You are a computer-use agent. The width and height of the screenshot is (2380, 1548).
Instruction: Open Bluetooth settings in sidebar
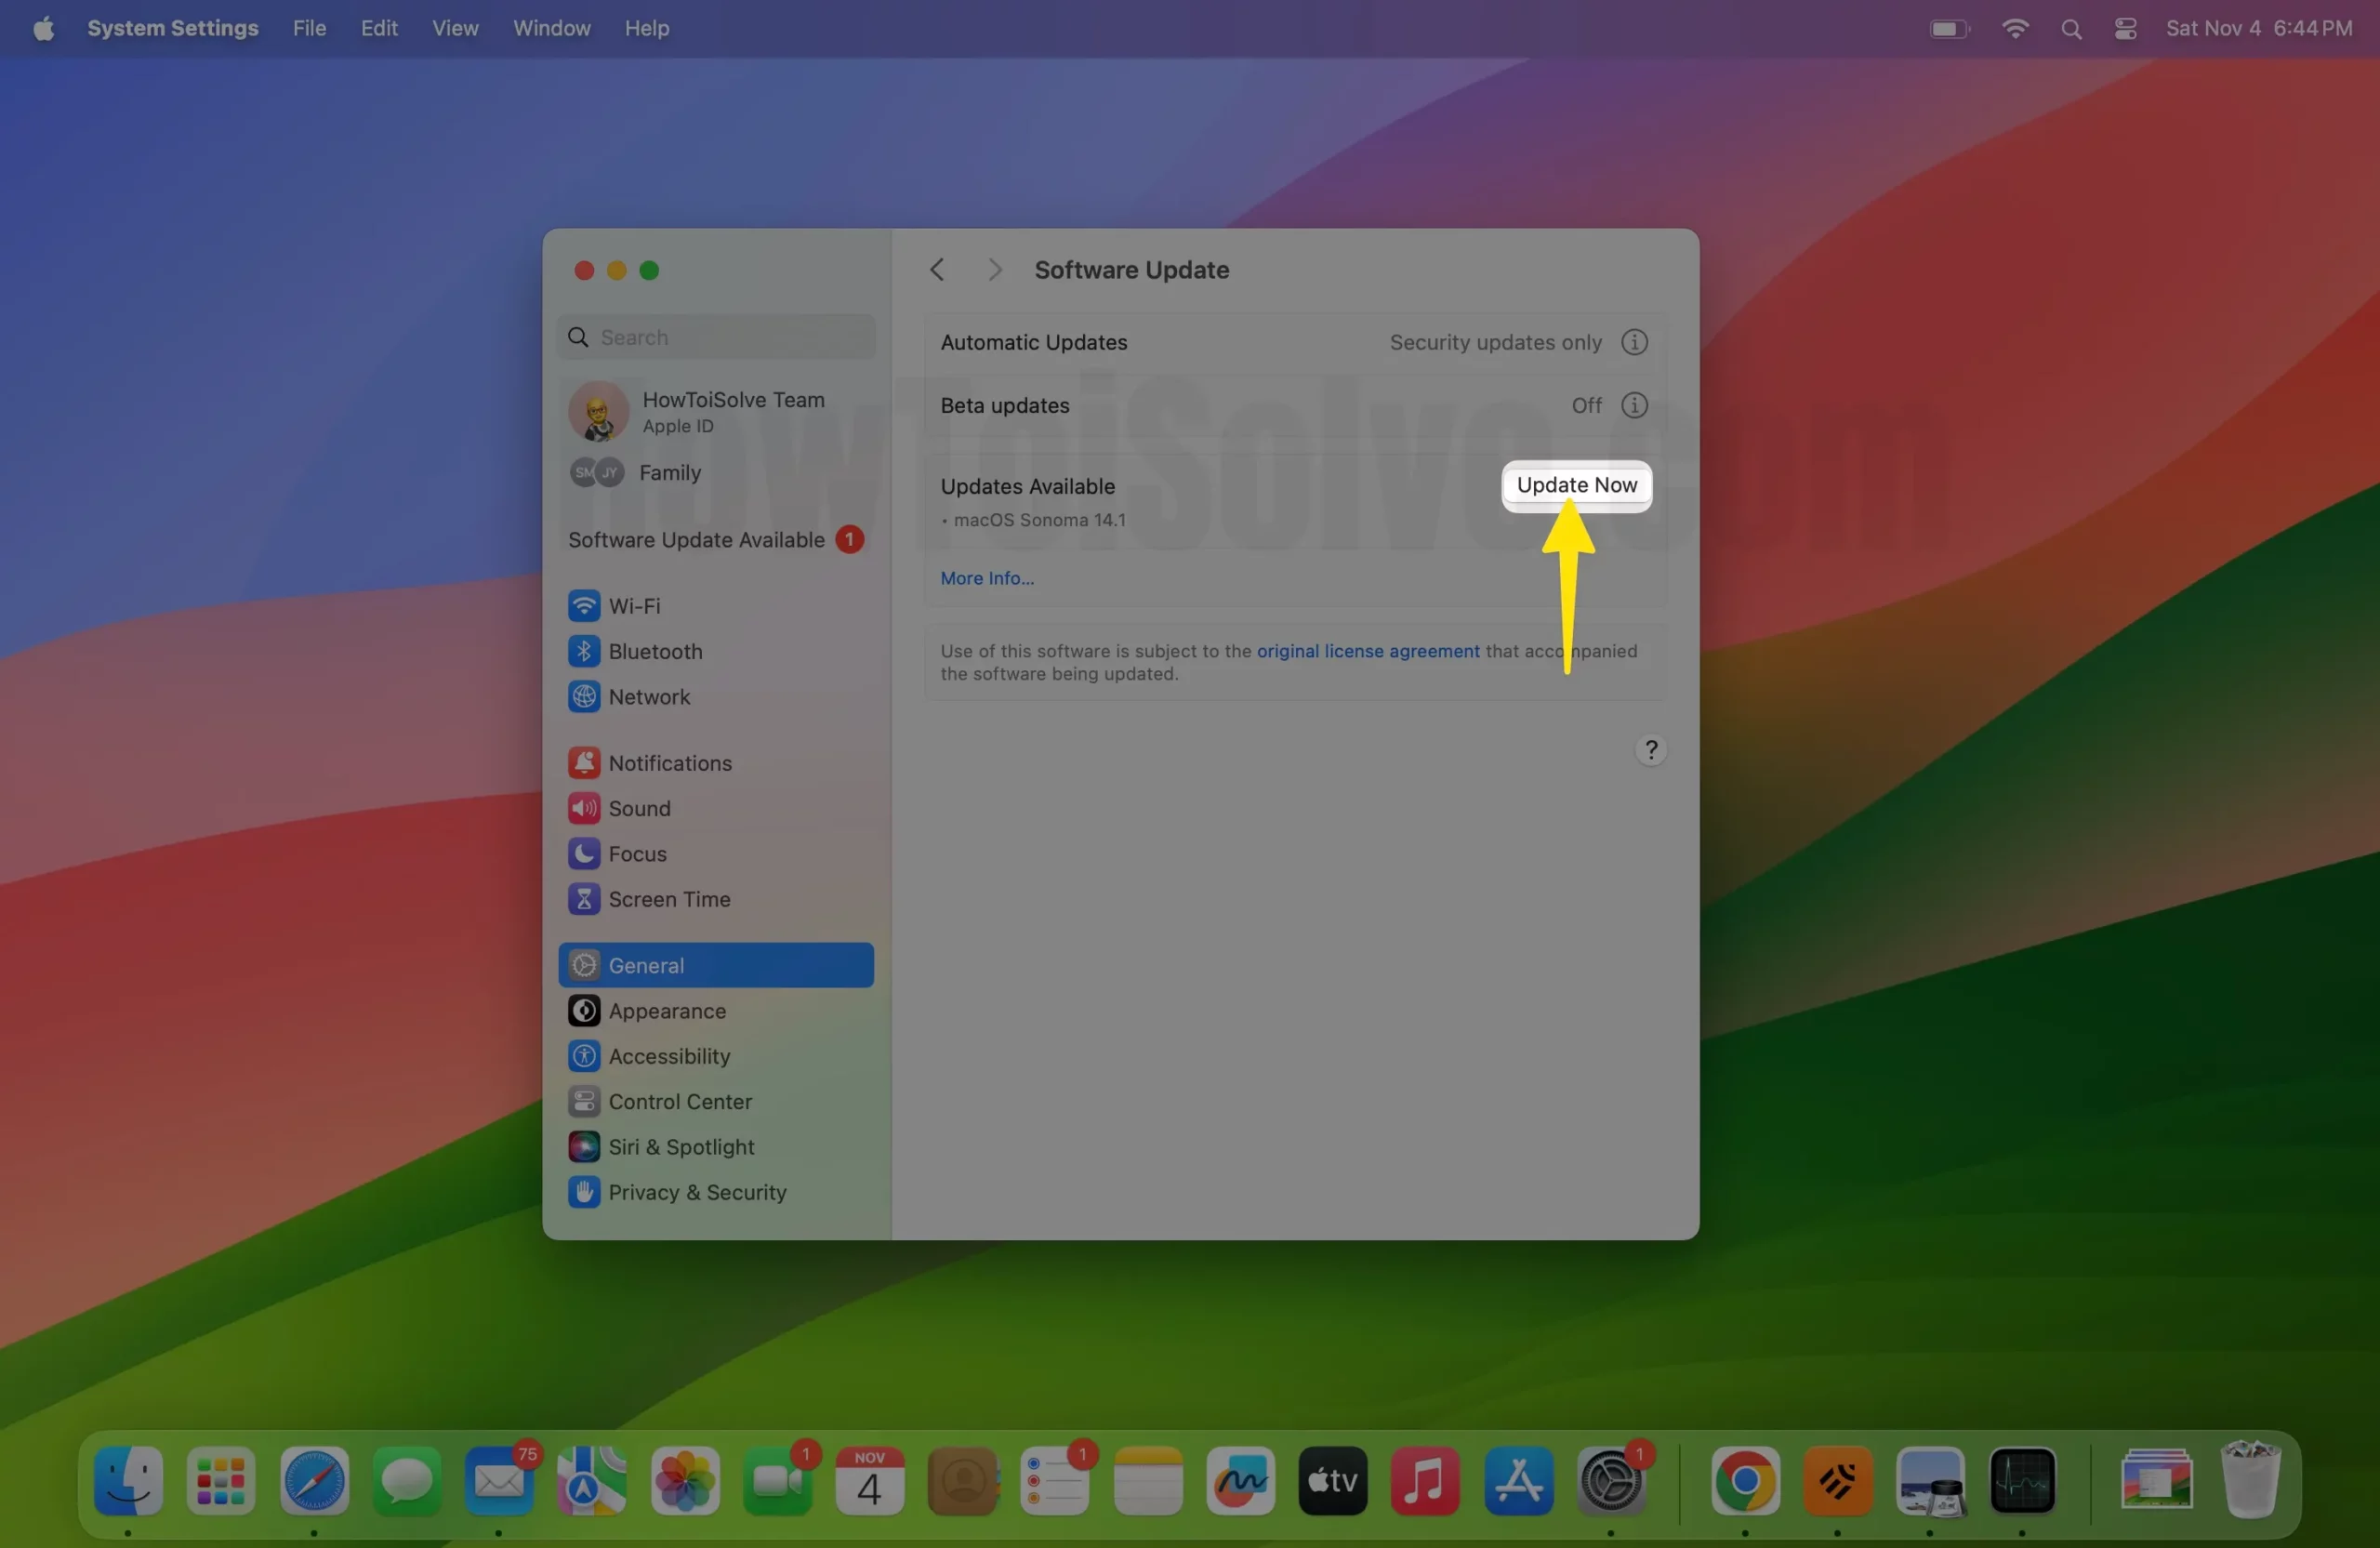pyautogui.click(x=716, y=651)
